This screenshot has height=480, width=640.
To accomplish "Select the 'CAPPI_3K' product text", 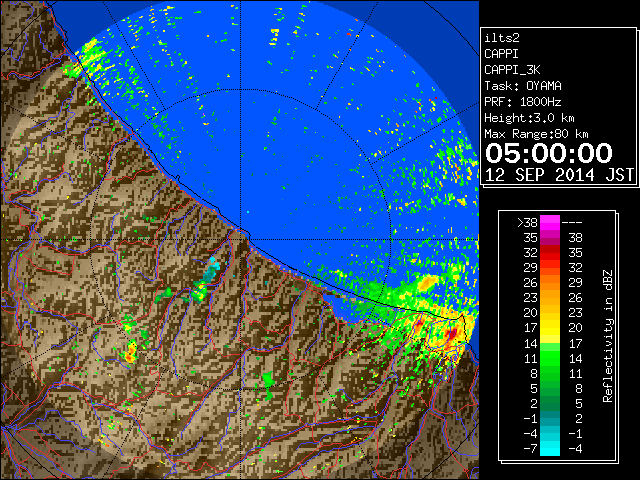I will pyautogui.click(x=512, y=70).
